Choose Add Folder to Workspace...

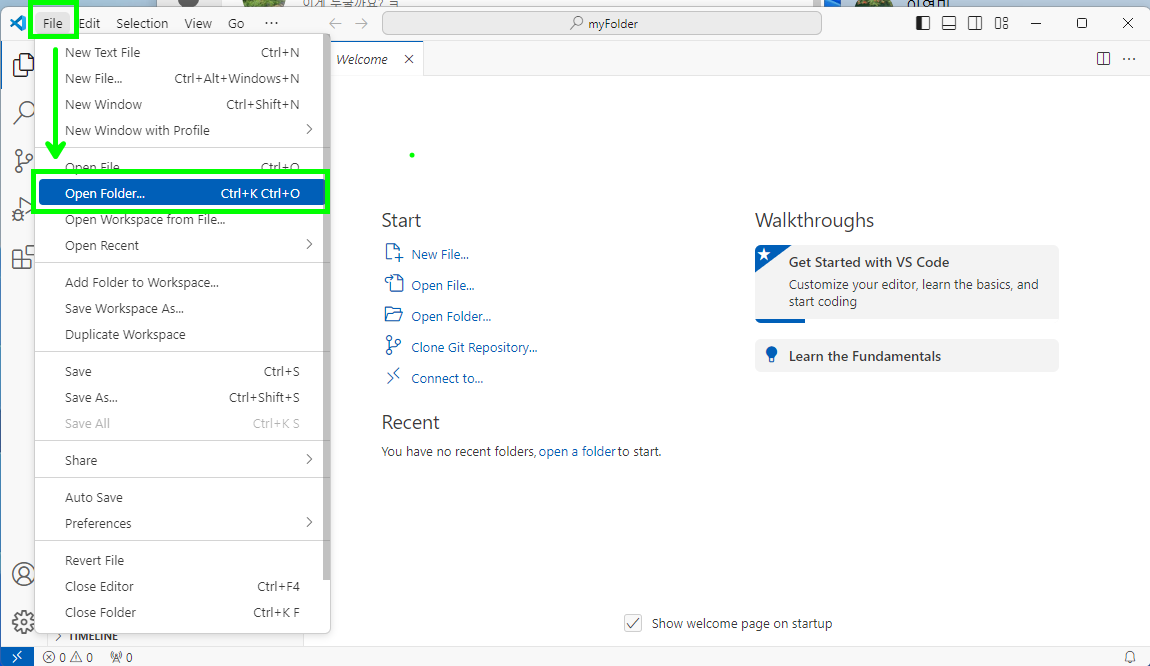click(180, 283)
